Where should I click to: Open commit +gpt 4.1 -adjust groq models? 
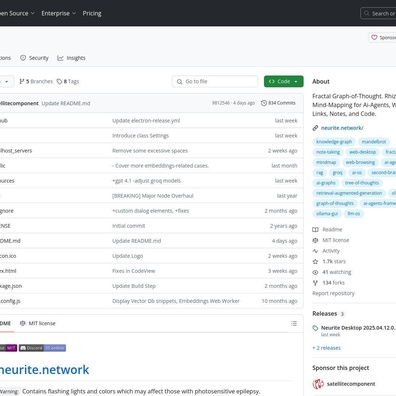click(146, 181)
